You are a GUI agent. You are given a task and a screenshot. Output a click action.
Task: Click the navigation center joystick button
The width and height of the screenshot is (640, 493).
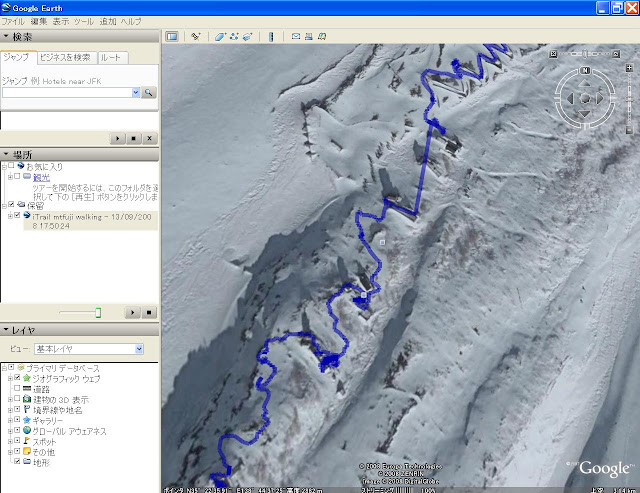click(585, 98)
